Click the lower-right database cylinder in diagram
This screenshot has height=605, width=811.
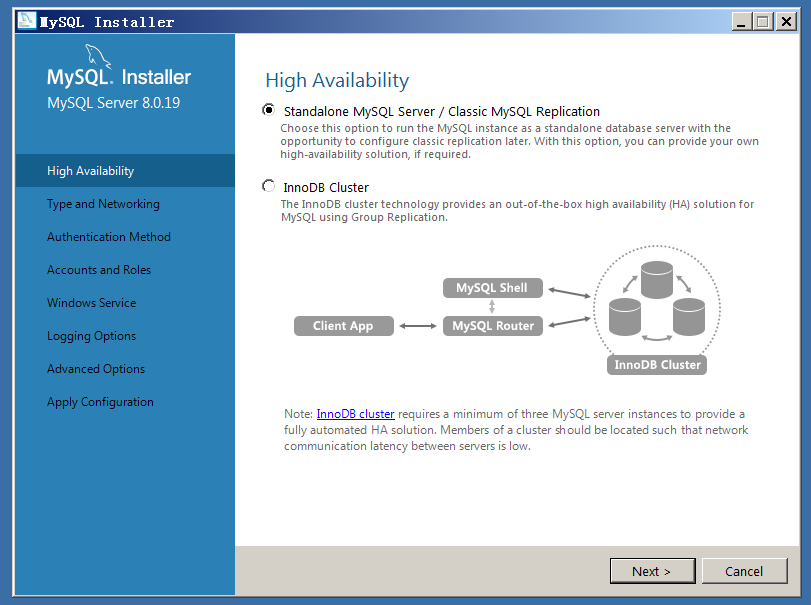[689, 317]
